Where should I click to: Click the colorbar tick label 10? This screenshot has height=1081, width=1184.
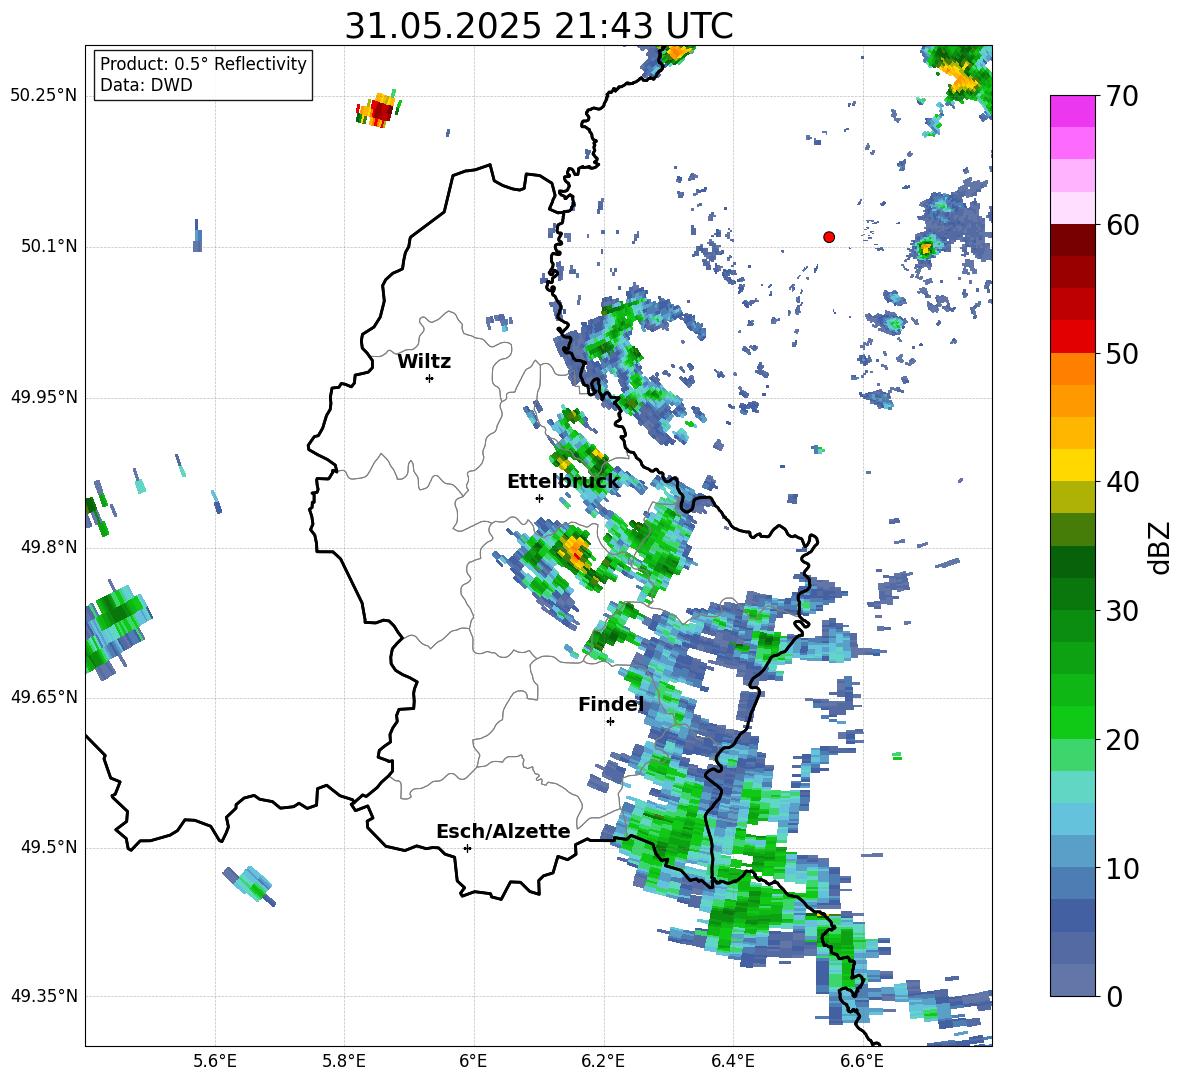tap(1122, 868)
